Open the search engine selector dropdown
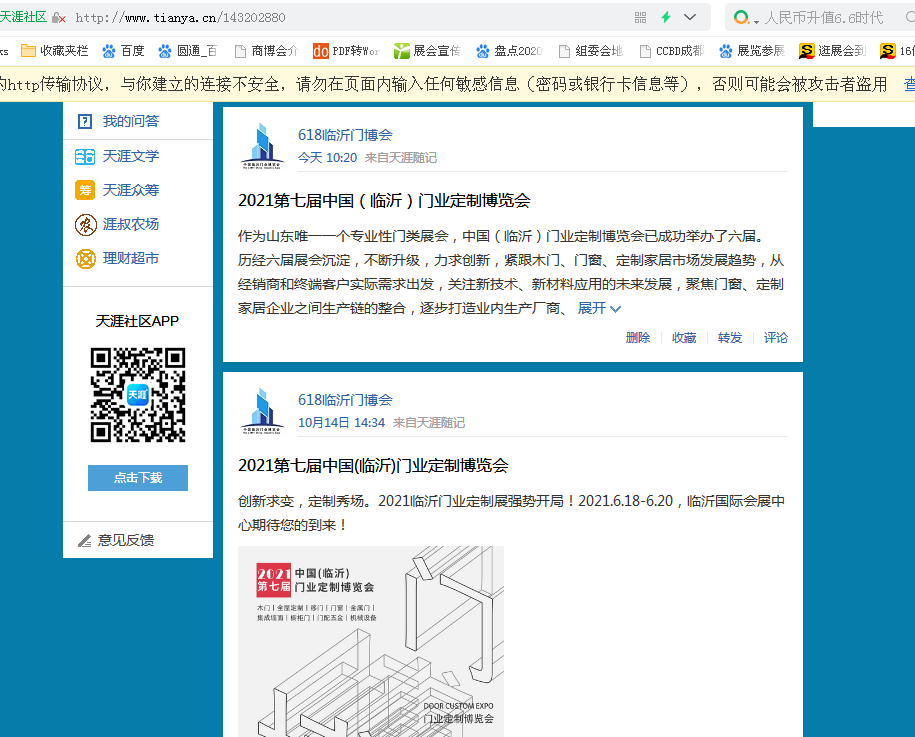 (x=757, y=19)
